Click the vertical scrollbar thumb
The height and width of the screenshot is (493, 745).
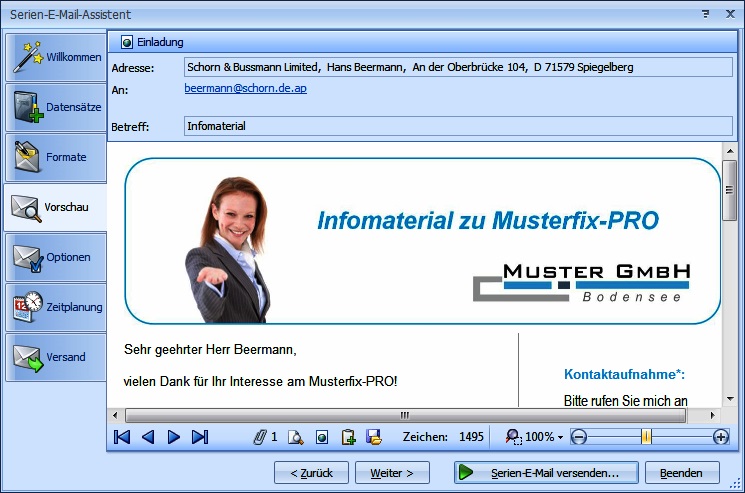pos(730,190)
